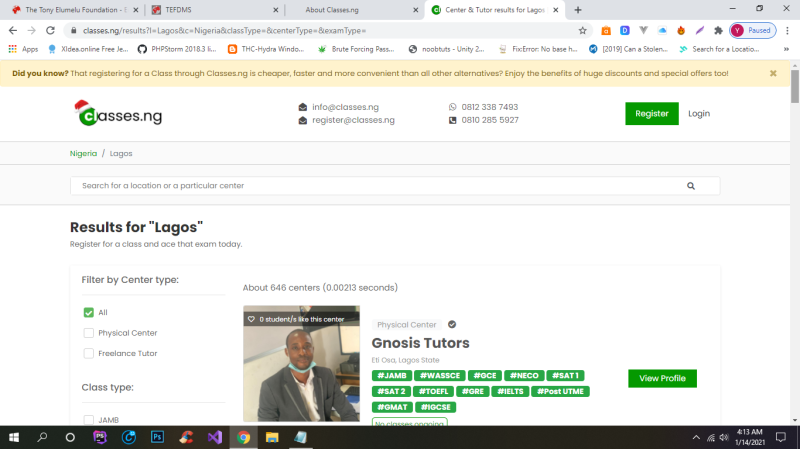The height and width of the screenshot is (449, 800).
Task: Click the register@classes.ng email link
Action: (353, 120)
